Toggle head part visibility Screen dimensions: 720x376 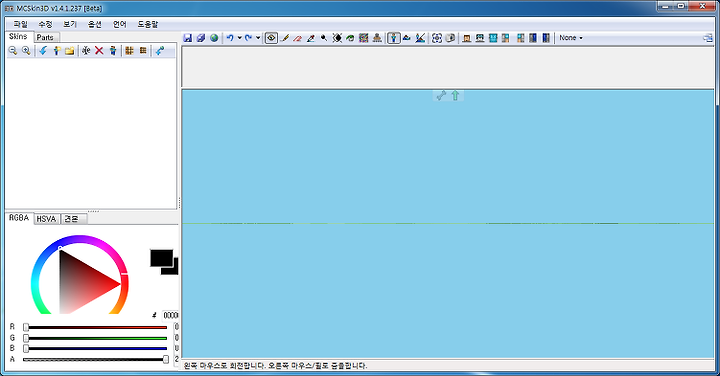[467, 38]
